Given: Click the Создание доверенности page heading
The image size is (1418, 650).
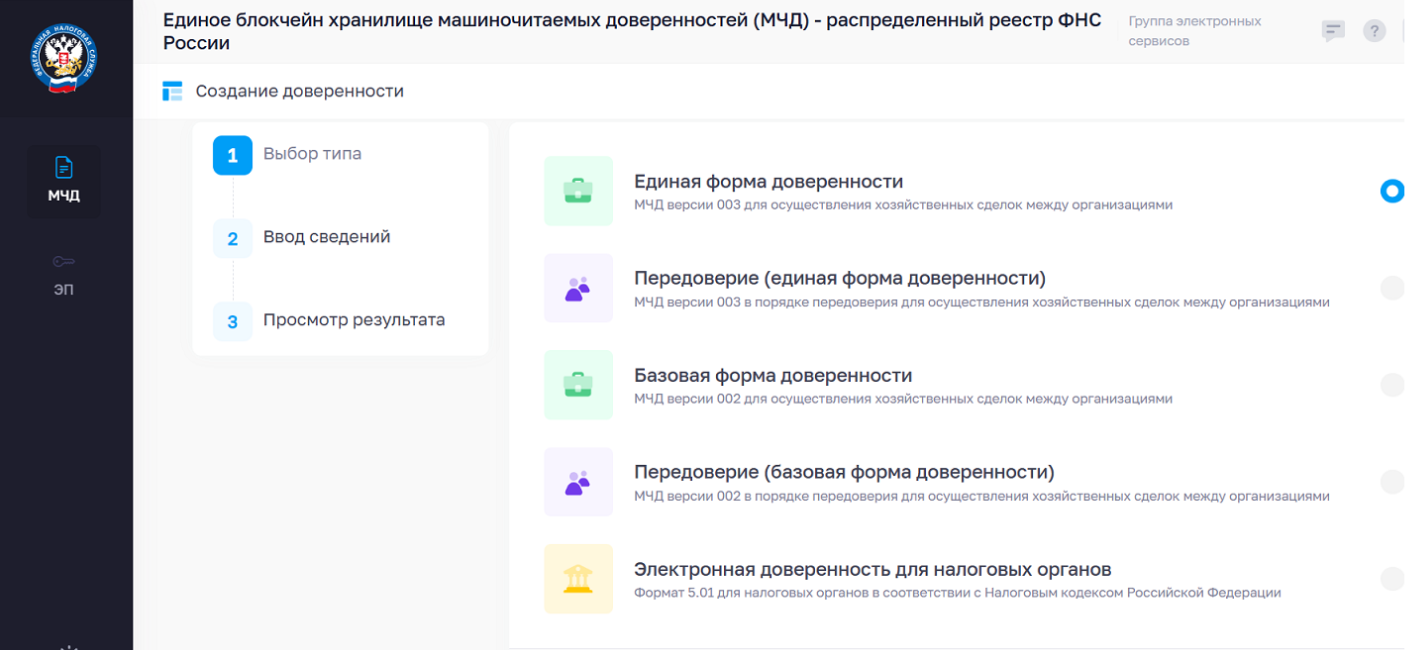Looking at the screenshot, I should tap(300, 91).
